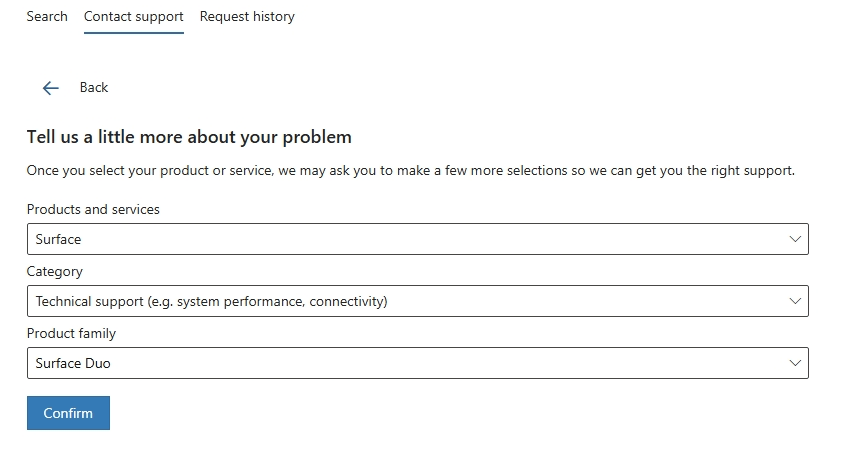Select the Contact support tab
This screenshot has width=843, height=459.
[133, 16]
